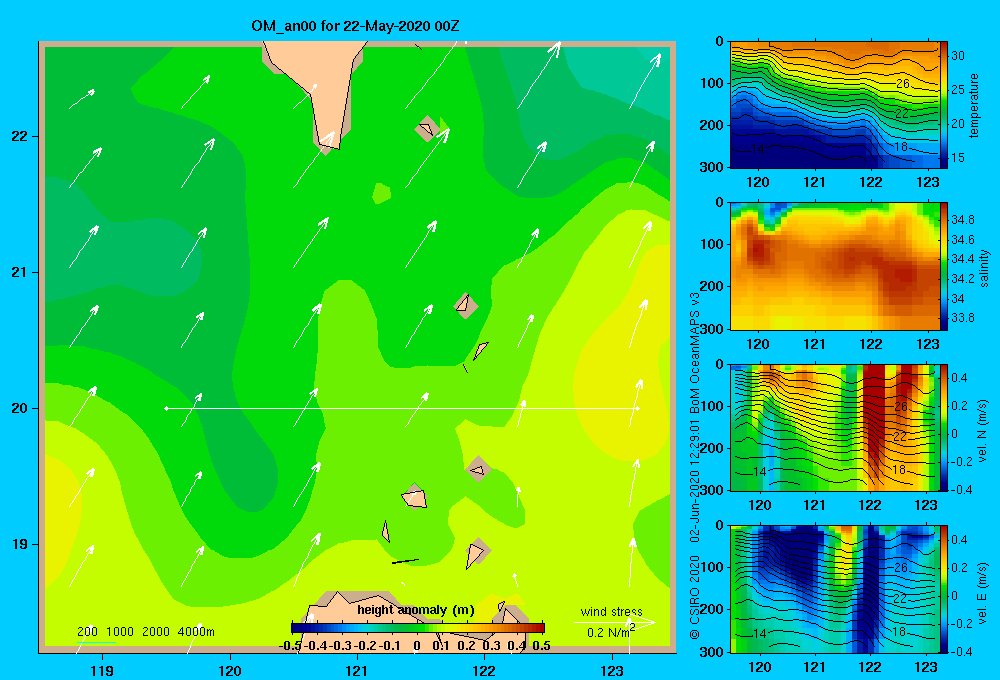Click the '26' isotherm label in temperature panel
Viewport: 1000px width, 680px height.
902,84
